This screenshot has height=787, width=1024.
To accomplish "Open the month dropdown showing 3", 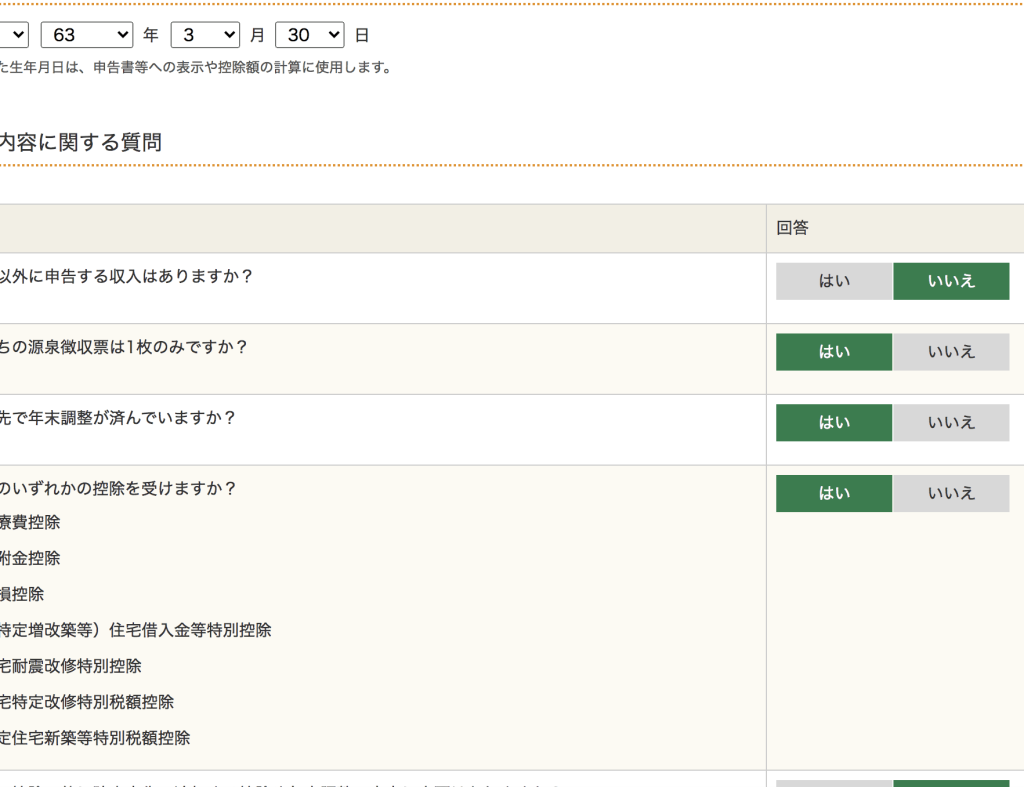I will [205, 35].
